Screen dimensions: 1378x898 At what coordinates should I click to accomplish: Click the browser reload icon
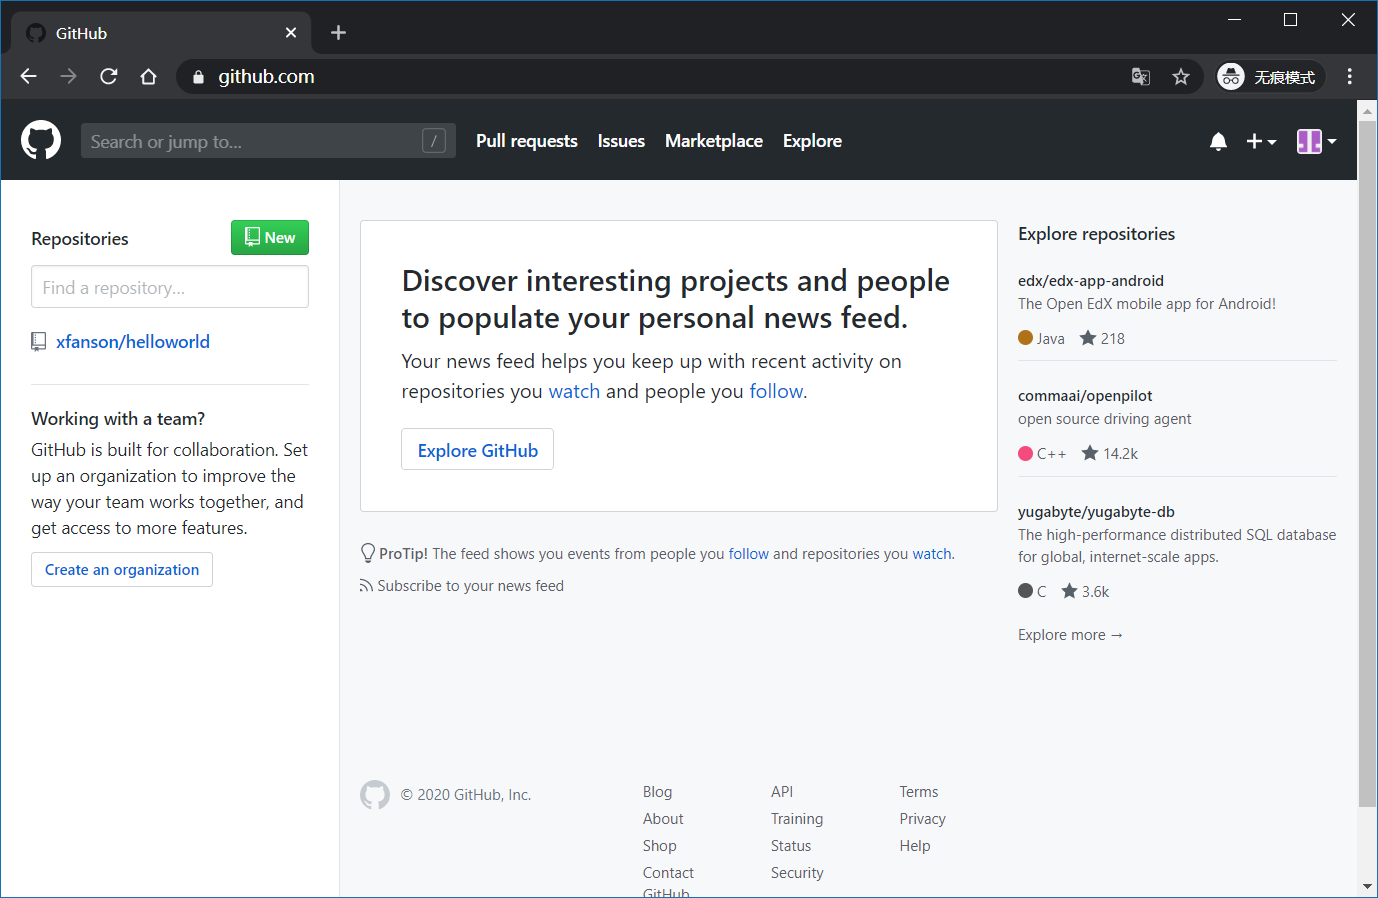(109, 77)
